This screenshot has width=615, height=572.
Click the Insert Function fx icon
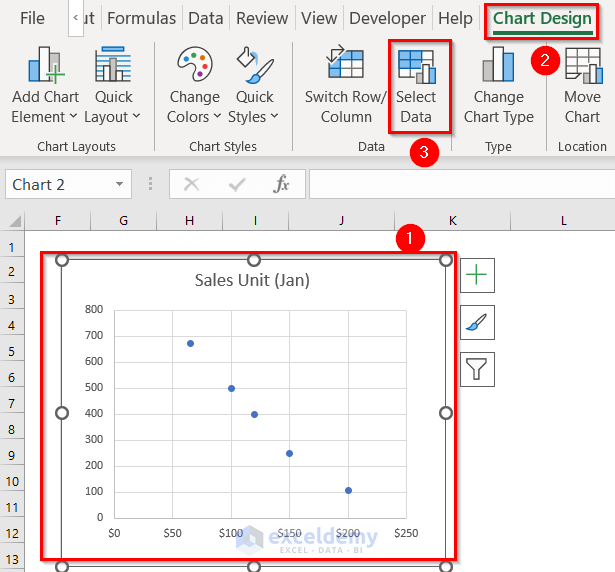pos(281,184)
